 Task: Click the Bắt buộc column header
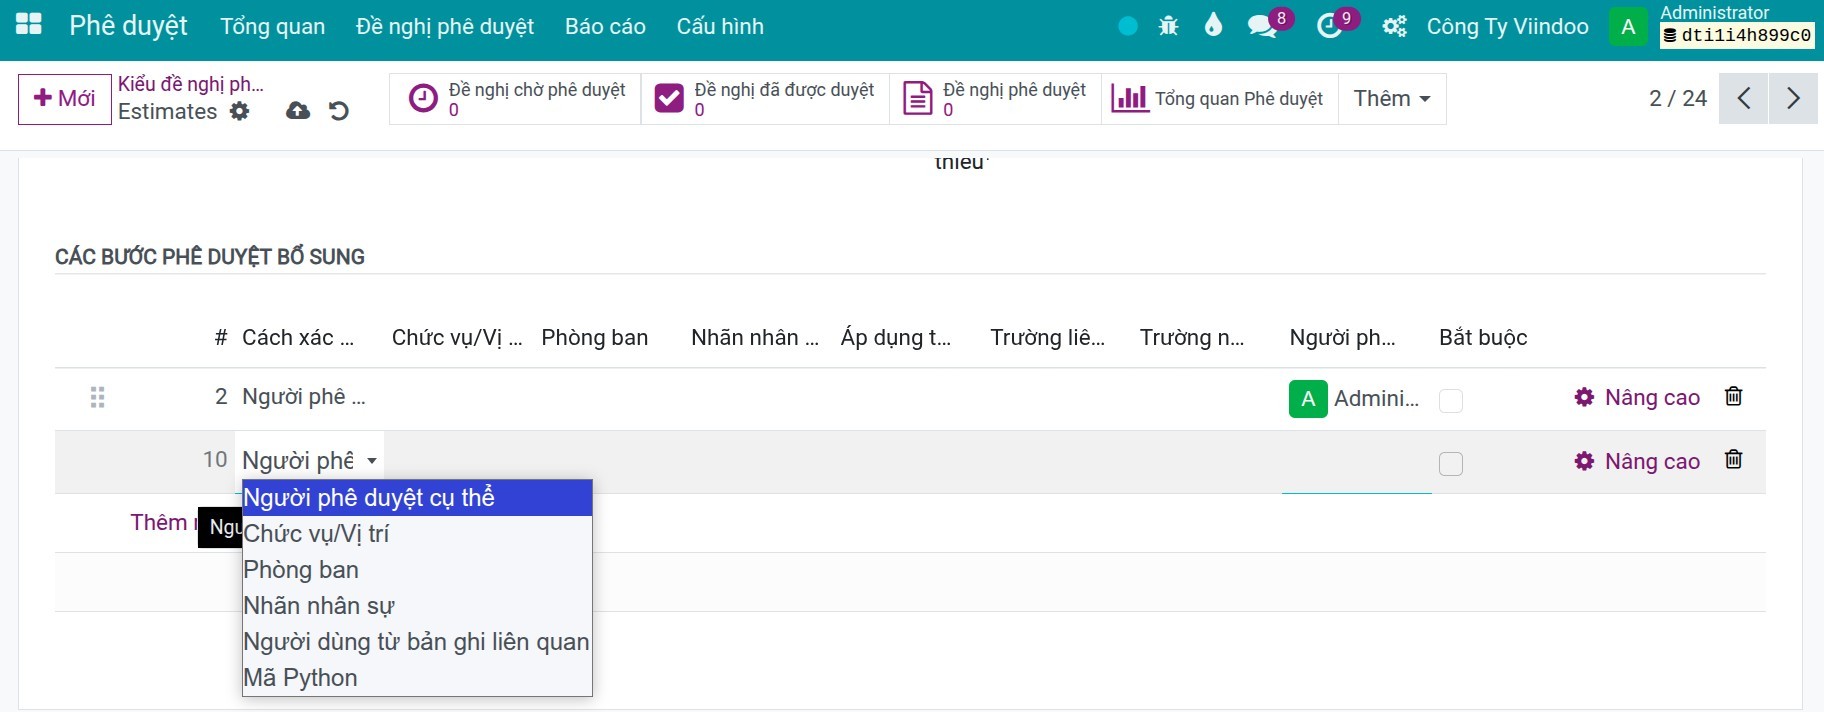[1483, 338]
